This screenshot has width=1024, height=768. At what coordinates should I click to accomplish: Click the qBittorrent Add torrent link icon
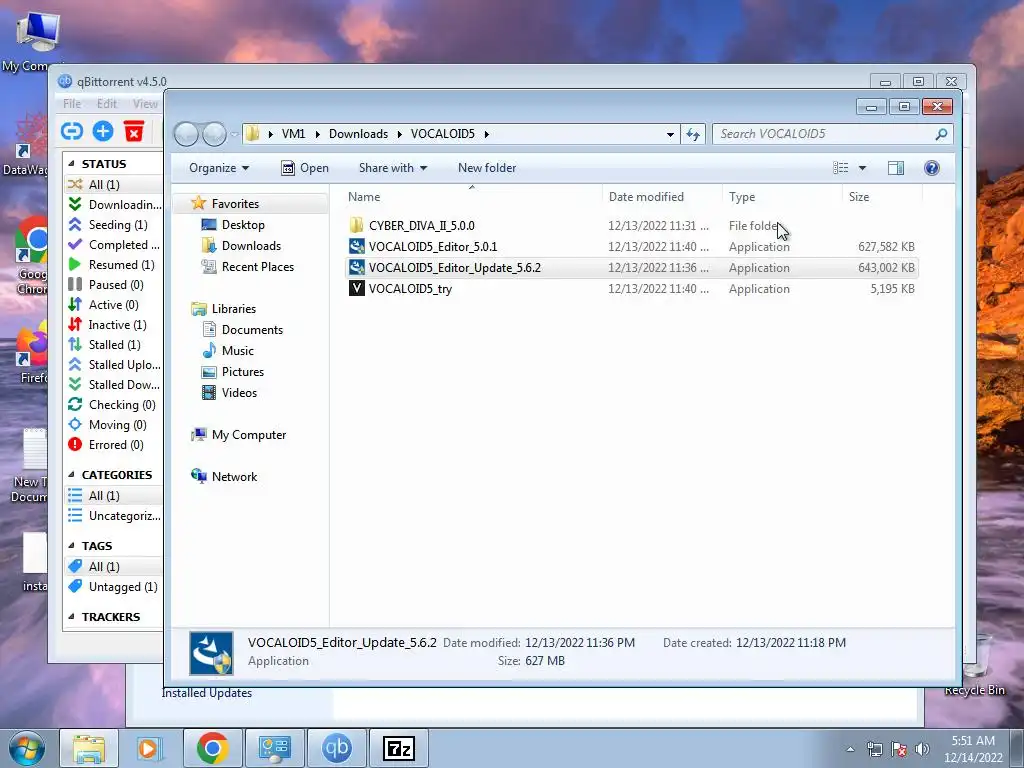72,131
